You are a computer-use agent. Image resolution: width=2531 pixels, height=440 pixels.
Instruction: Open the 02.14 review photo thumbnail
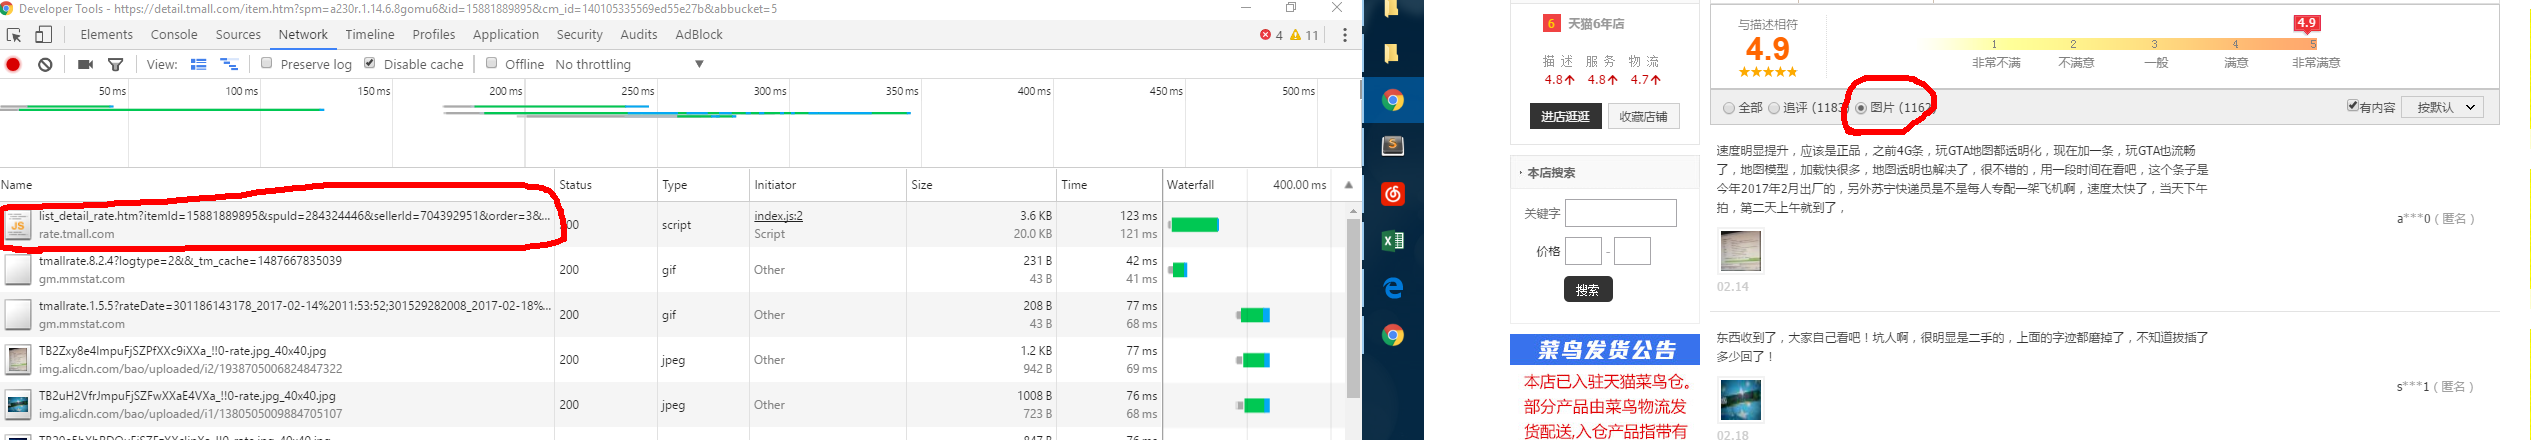coord(1740,251)
